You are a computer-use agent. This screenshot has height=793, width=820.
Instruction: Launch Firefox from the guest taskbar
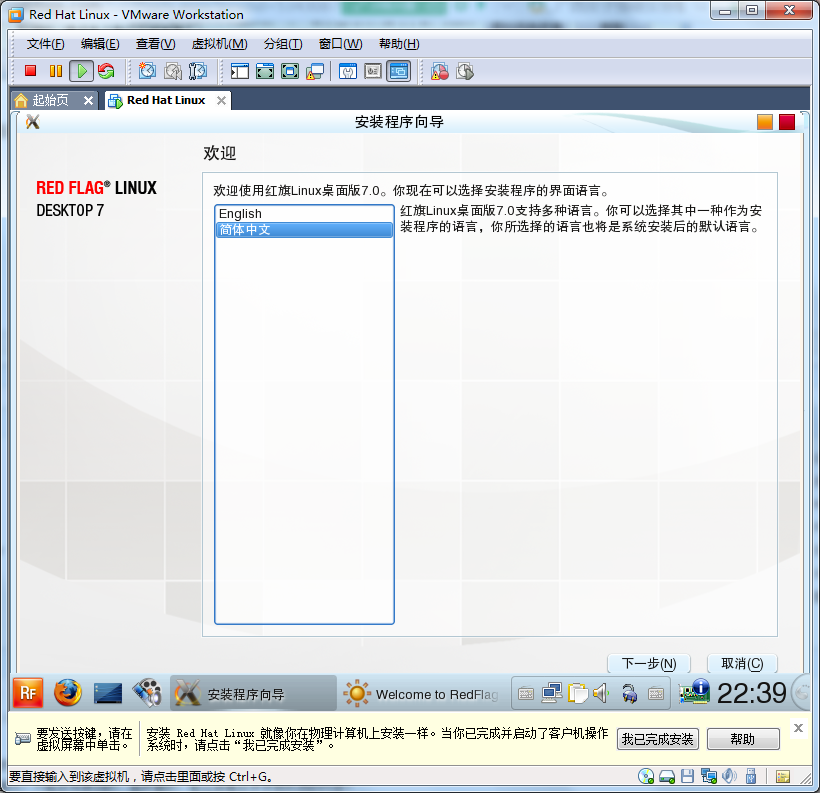67,693
